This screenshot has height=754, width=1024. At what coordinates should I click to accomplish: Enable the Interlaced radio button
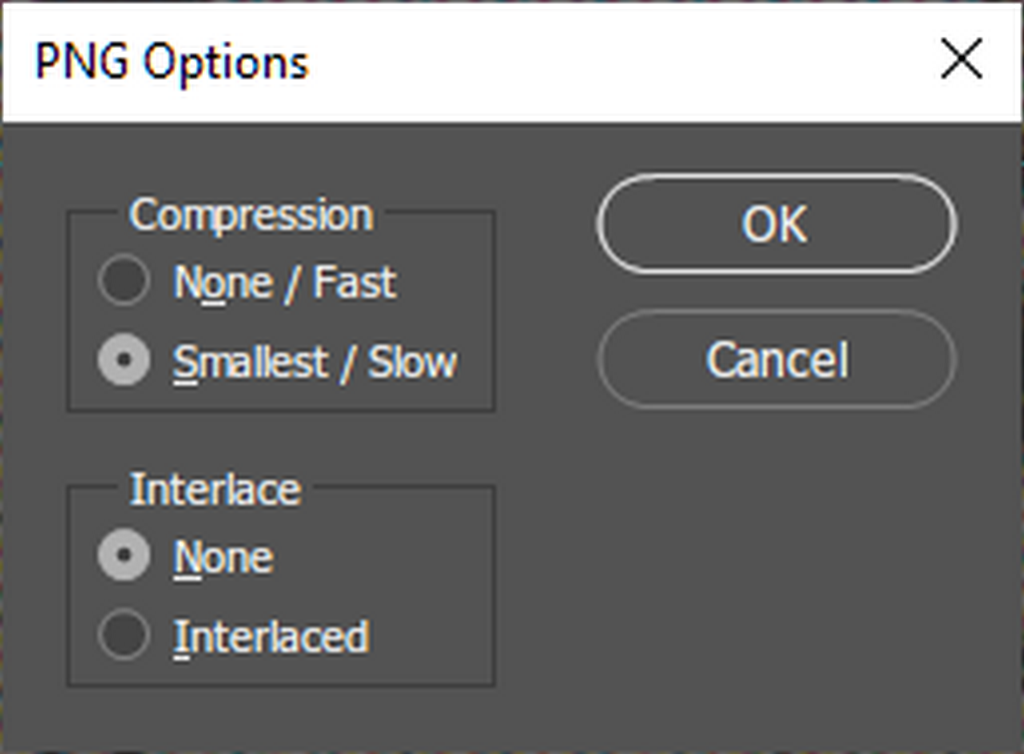click(x=124, y=636)
